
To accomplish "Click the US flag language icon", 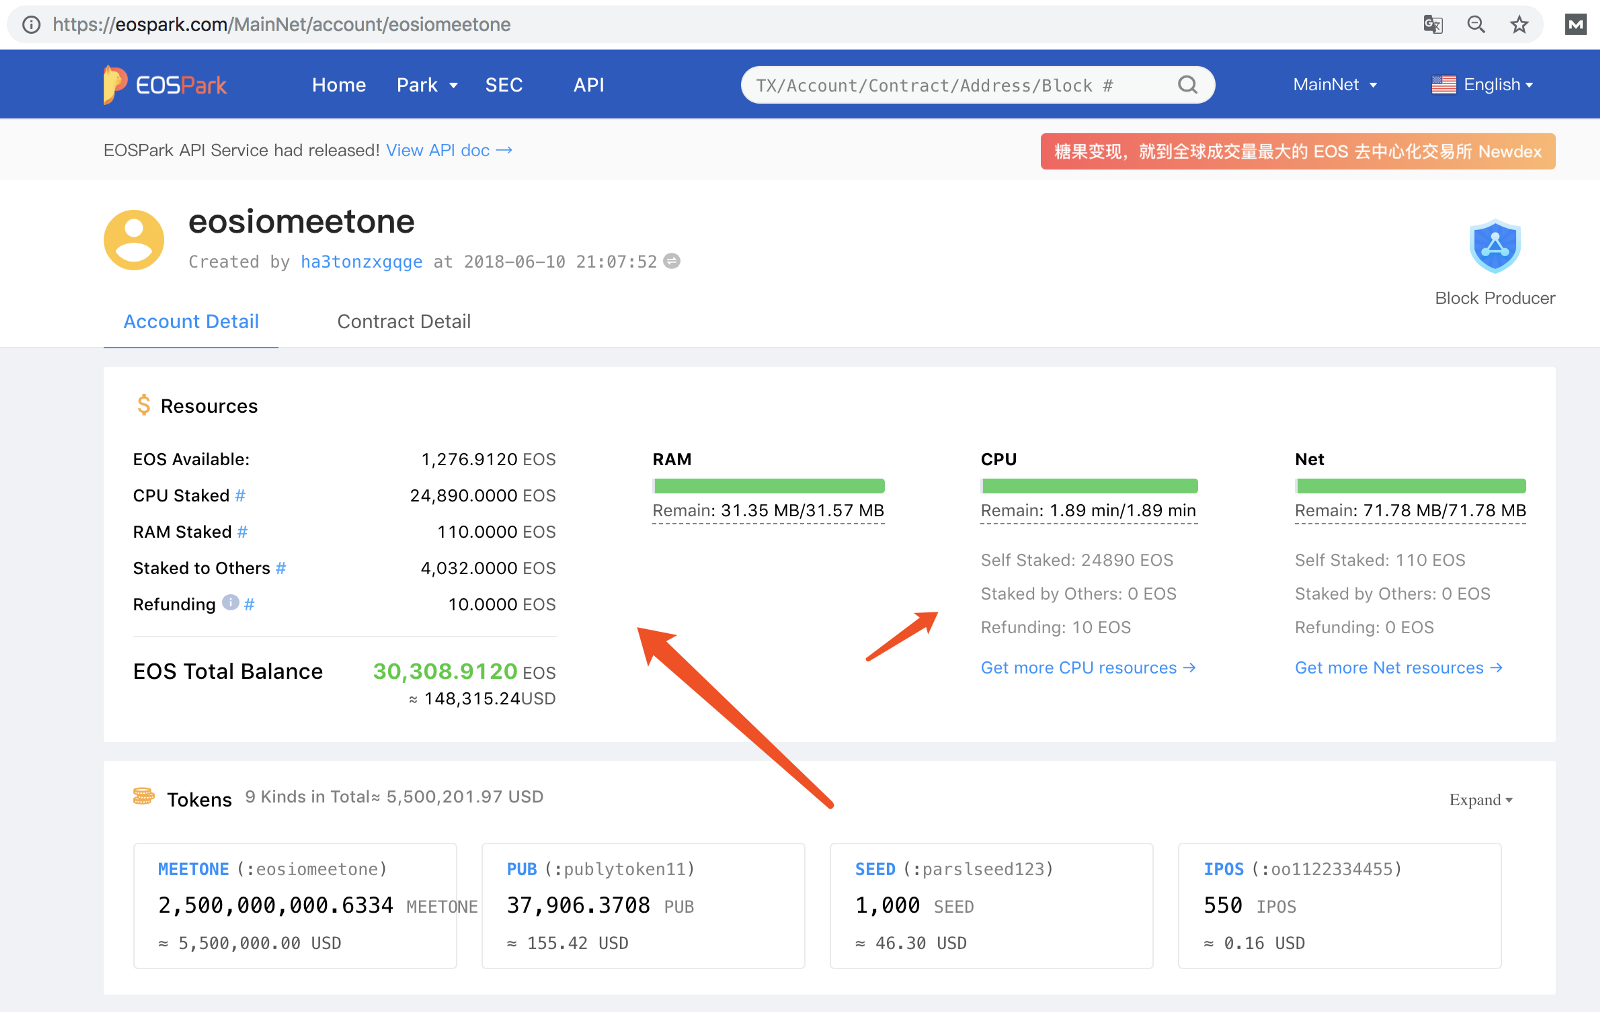I will click(1444, 85).
